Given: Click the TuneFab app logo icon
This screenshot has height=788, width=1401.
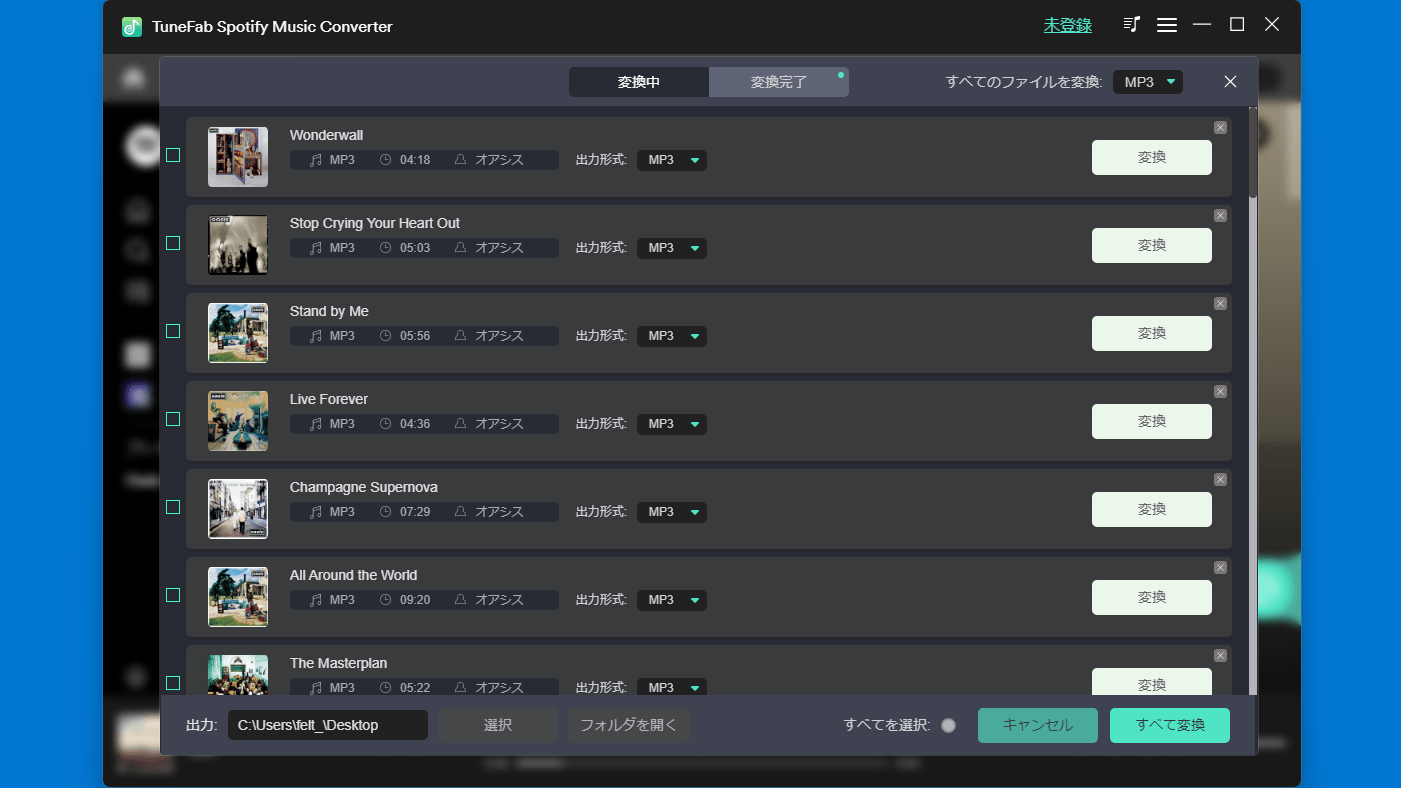Looking at the screenshot, I should click(x=132, y=27).
